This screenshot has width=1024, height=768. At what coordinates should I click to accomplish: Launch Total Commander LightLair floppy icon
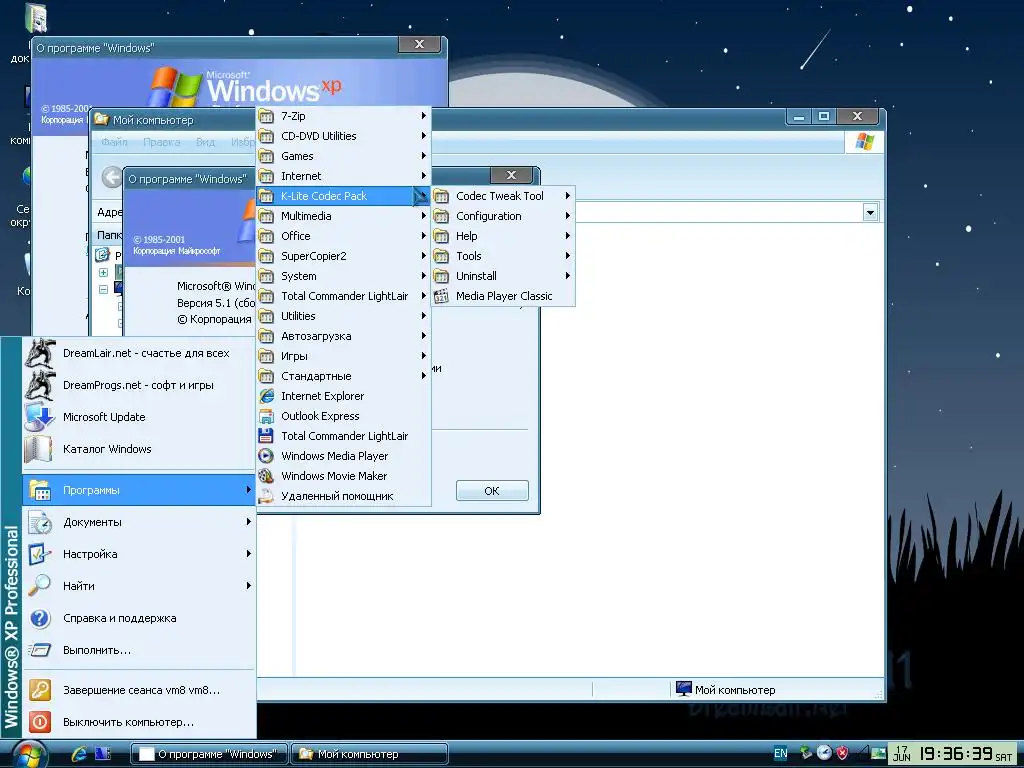click(x=266, y=436)
